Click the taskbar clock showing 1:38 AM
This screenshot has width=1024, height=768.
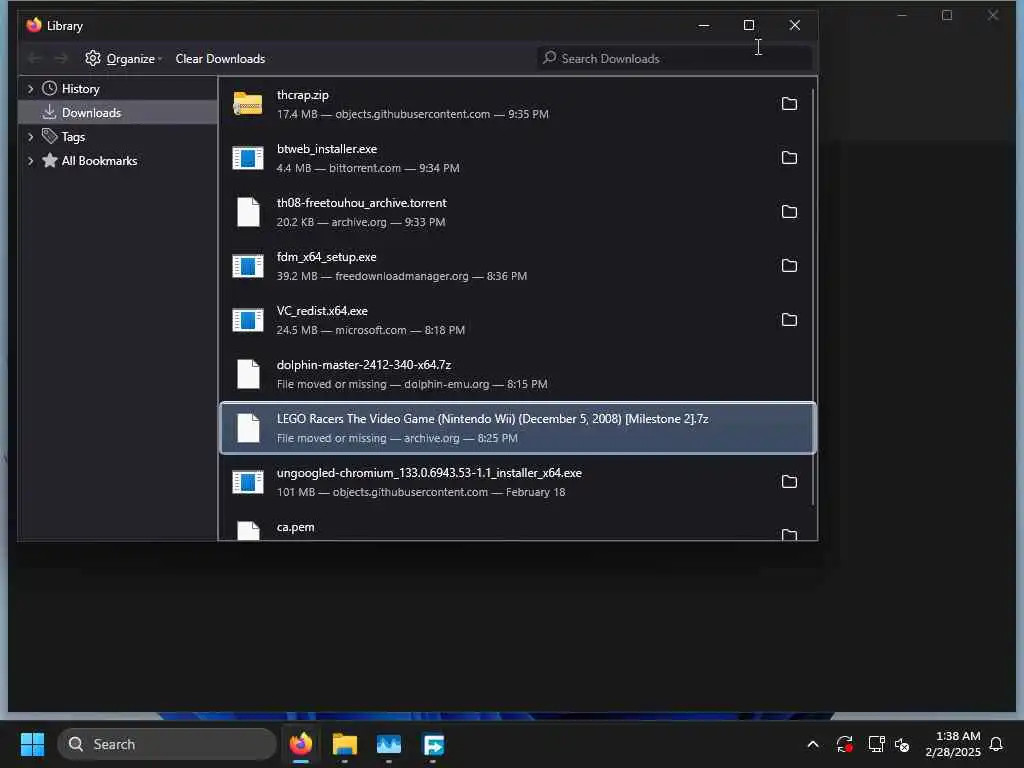pos(953,744)
